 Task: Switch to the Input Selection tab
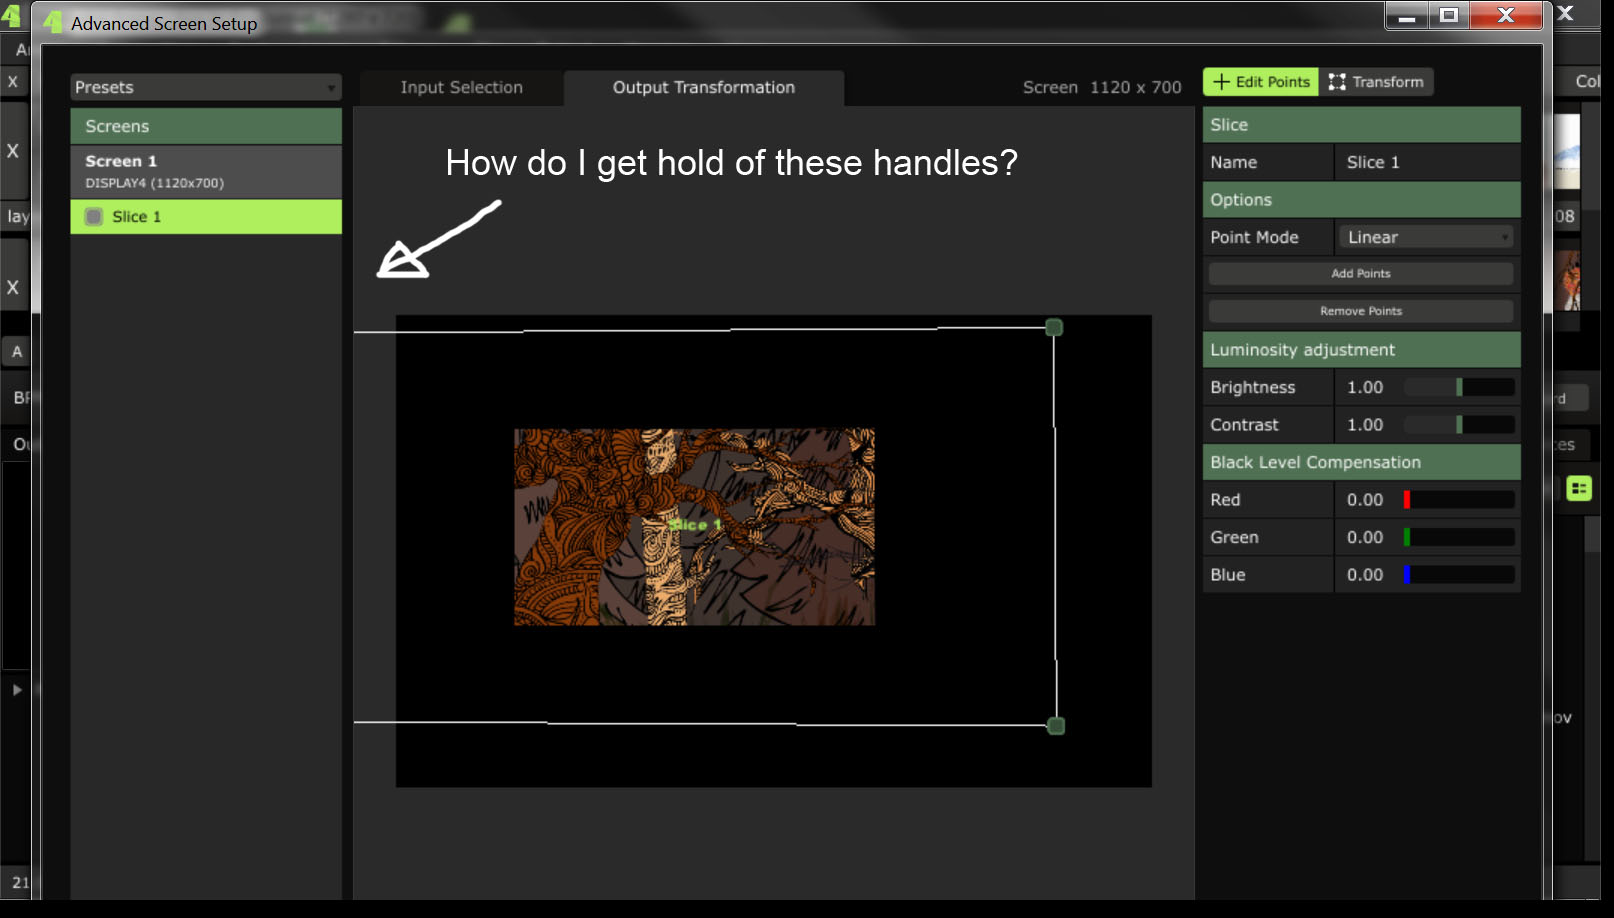tap(461, 87)
